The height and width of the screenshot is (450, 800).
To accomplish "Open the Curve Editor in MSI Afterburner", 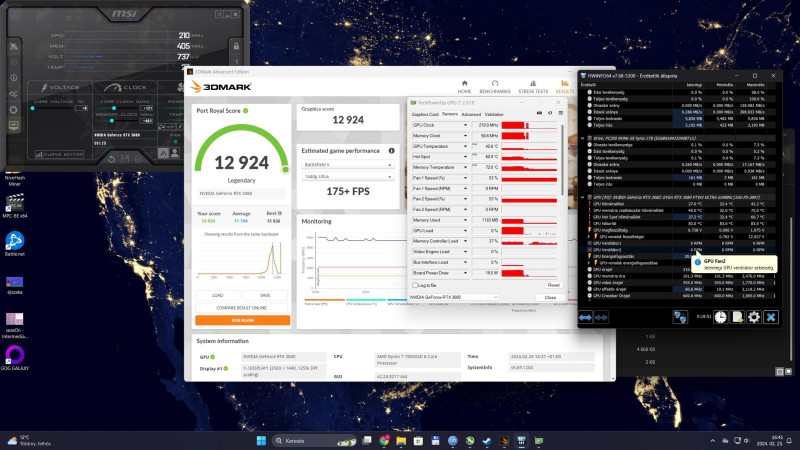I will click(60, 154).
